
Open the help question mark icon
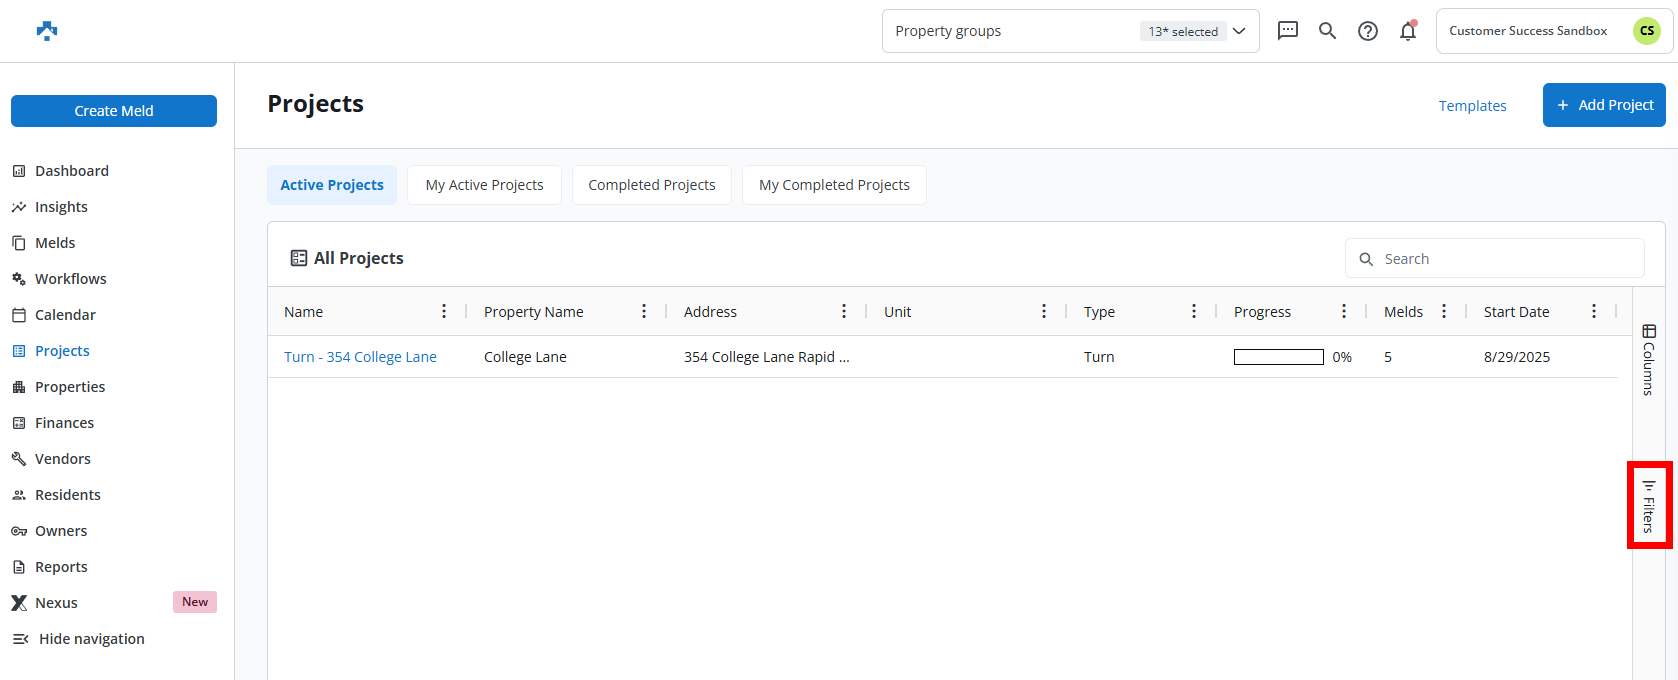1367,31
